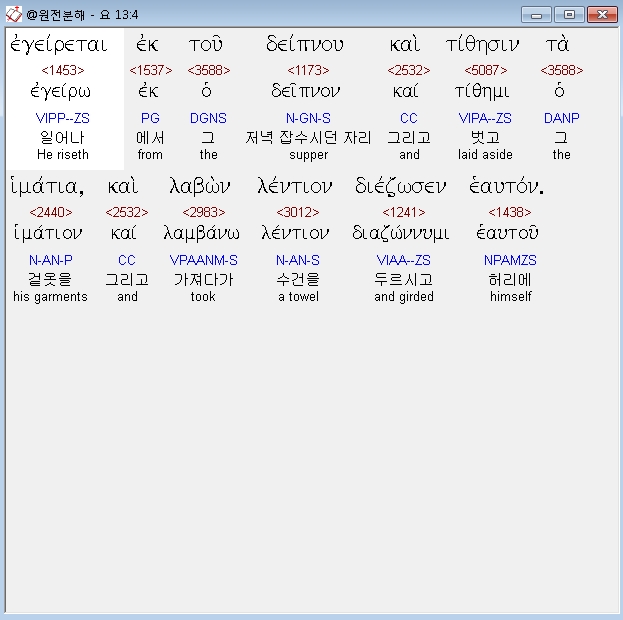This screenshot has height=620, width=623.
Task: Click parsing code N-GN-S
Action: point(308,118)
